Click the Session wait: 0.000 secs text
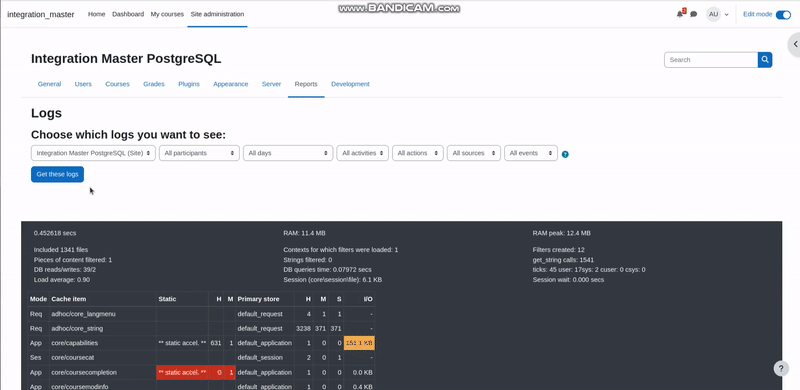The height and width of the screenshot is (390, 800). pyautogui.click(x=568, y=280)
